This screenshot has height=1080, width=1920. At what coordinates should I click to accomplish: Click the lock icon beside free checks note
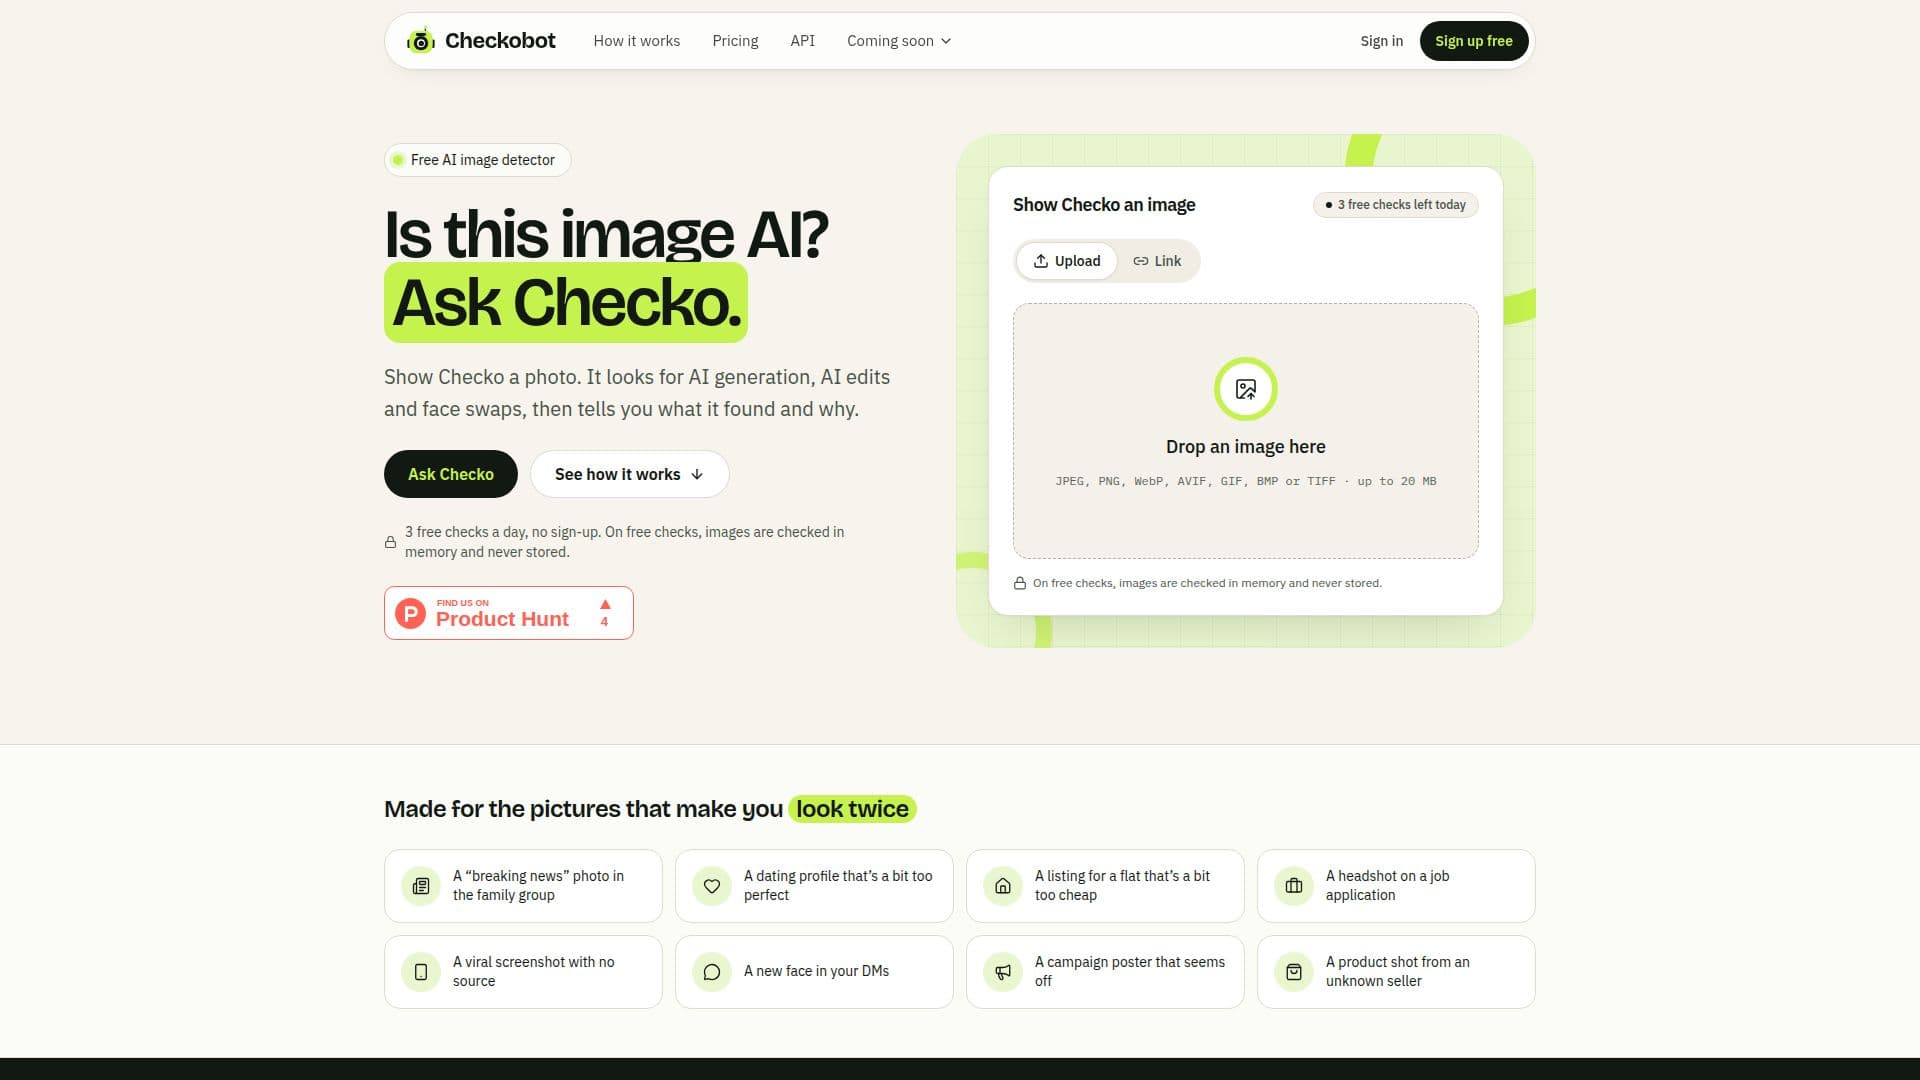point(390,542)
